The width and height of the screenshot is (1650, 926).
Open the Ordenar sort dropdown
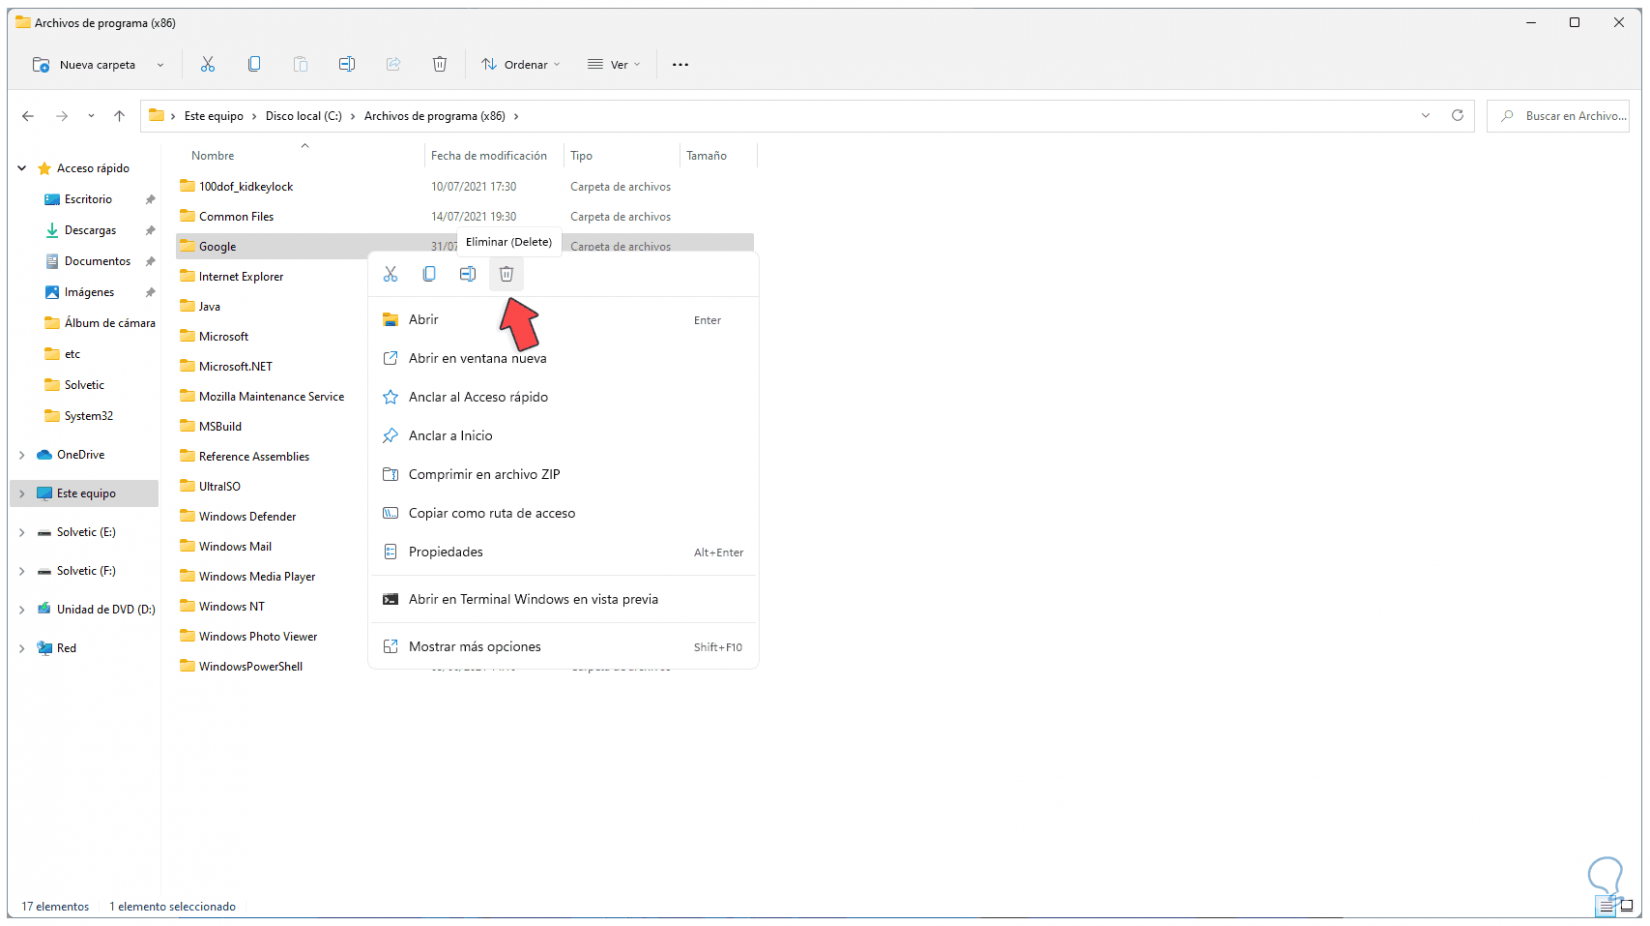[x=521, y=64]
